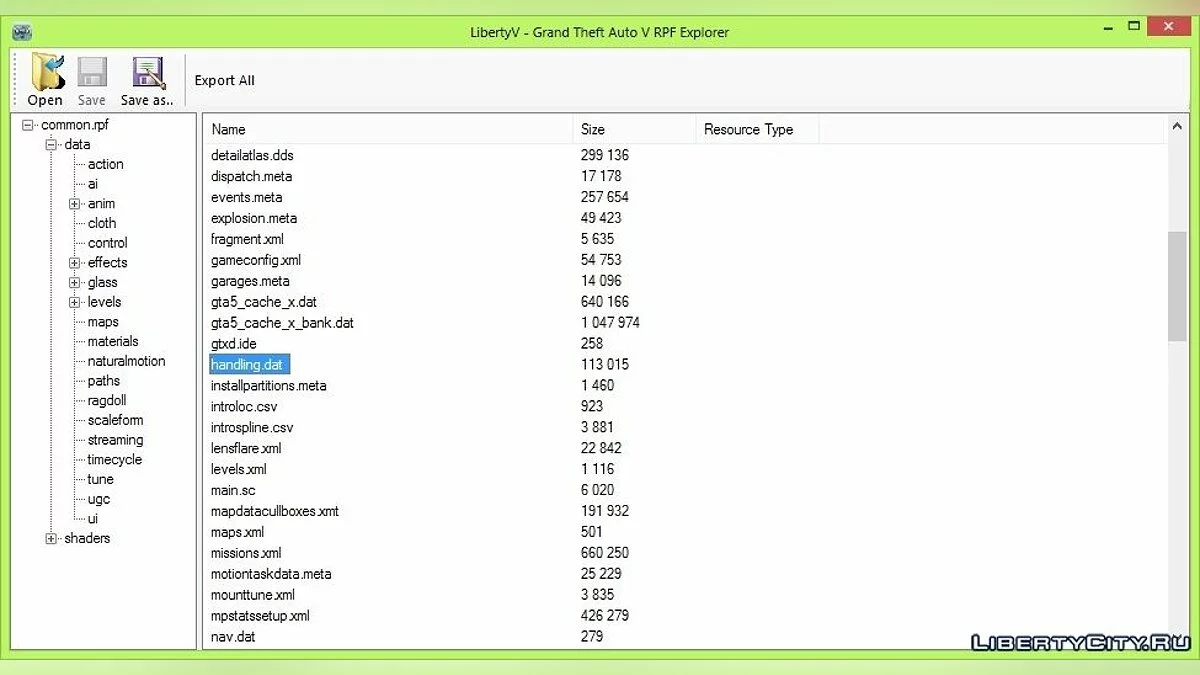
Task: Select the handling.dat file entry
Action: click(248, 365)
